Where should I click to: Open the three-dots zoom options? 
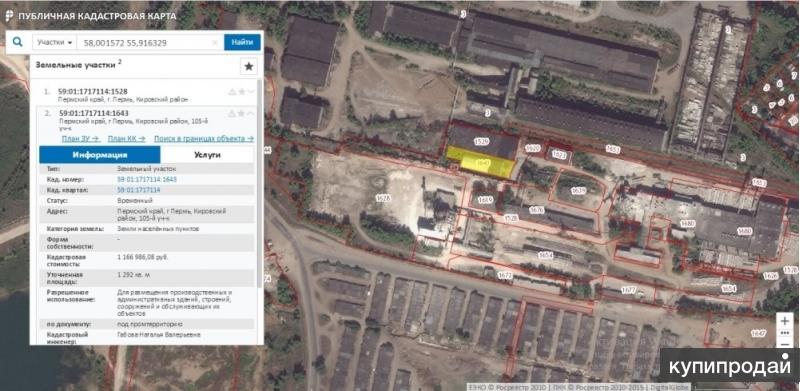pos(785,333)
